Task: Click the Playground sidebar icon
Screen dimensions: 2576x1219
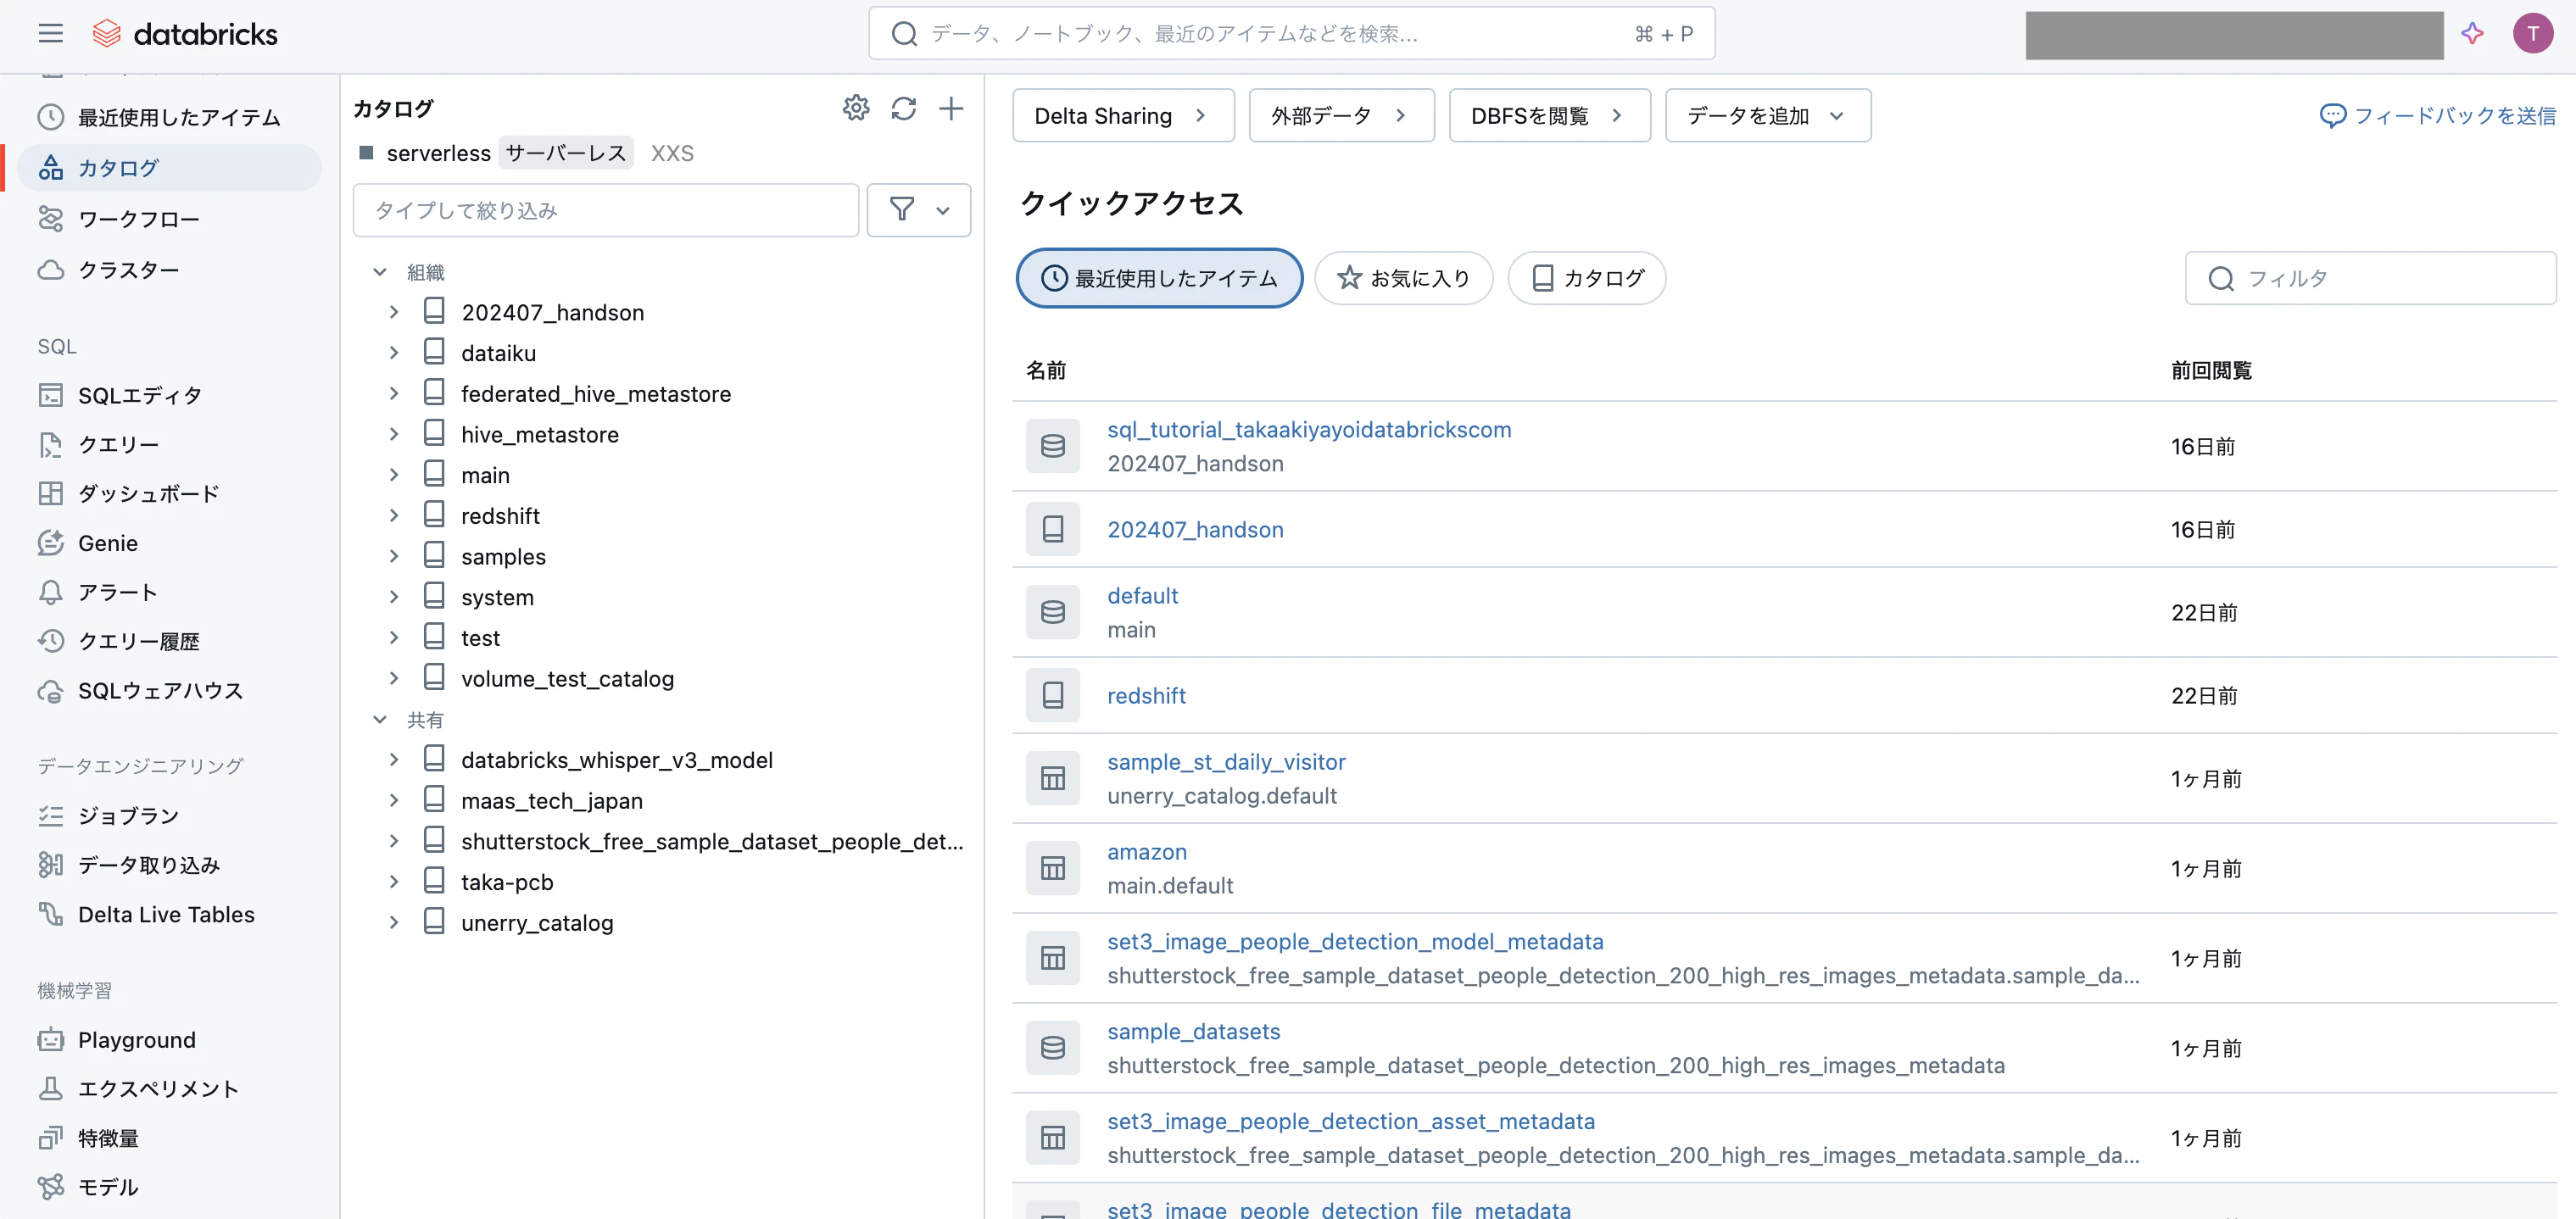Action: point(50,1040)
